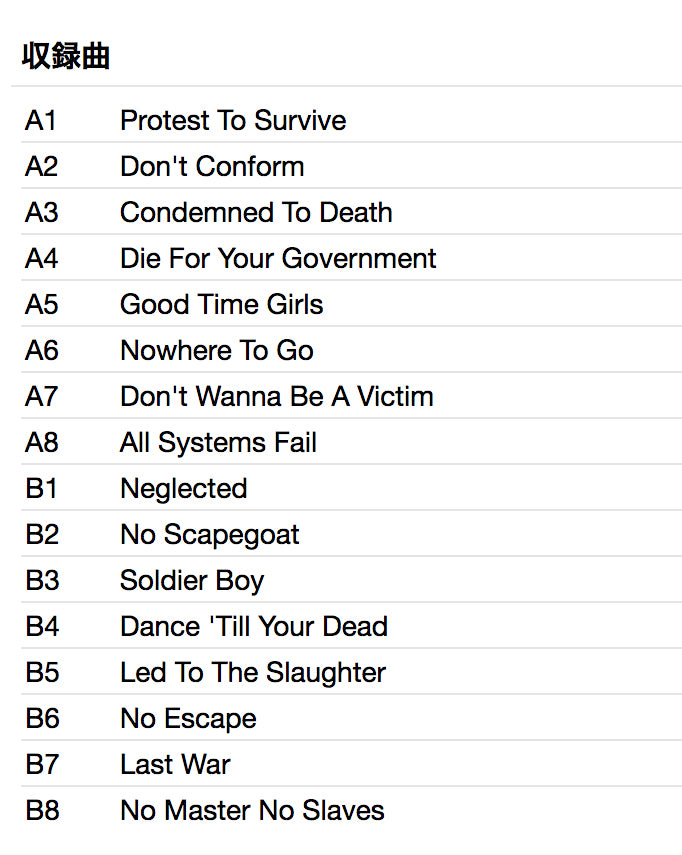Select the 'Neglected' track
Viewport: 682px width, 855px height.
click(184, 489)
